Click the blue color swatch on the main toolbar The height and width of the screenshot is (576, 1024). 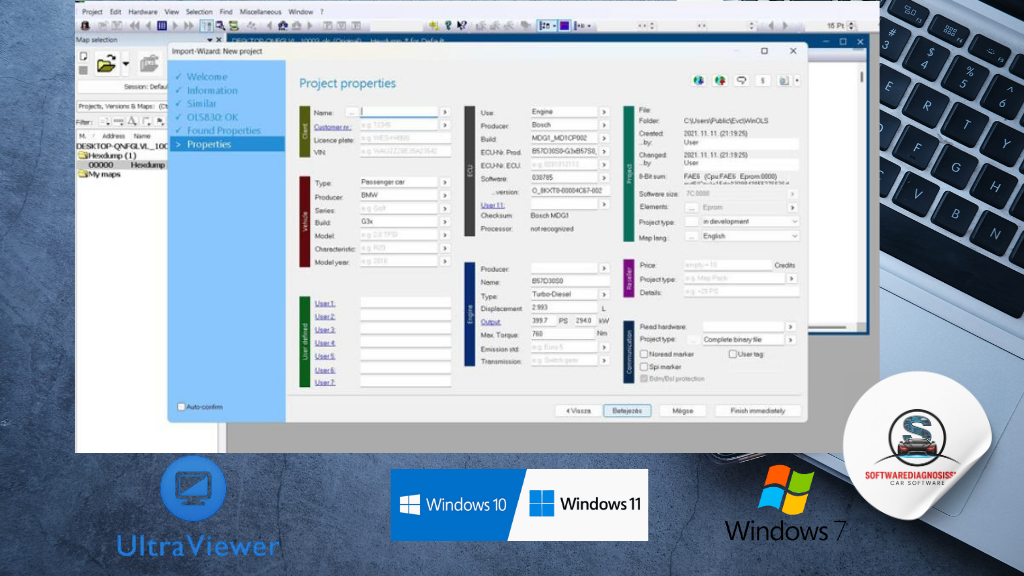tap(562, 23)
